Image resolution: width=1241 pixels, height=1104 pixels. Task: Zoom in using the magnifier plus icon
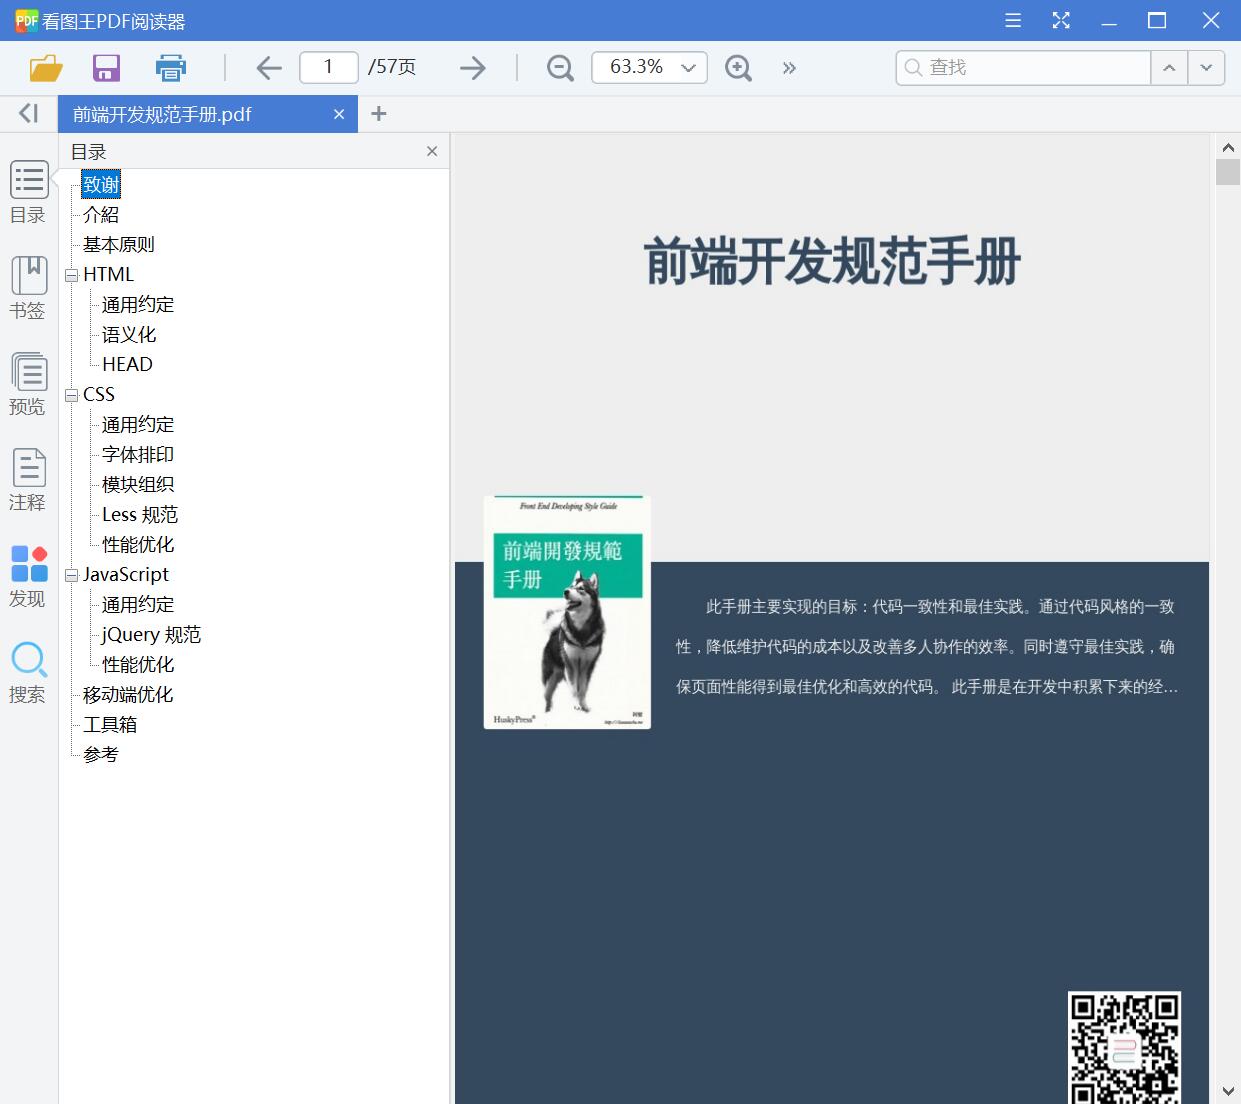pyautogui.click(x=738, y=67)
